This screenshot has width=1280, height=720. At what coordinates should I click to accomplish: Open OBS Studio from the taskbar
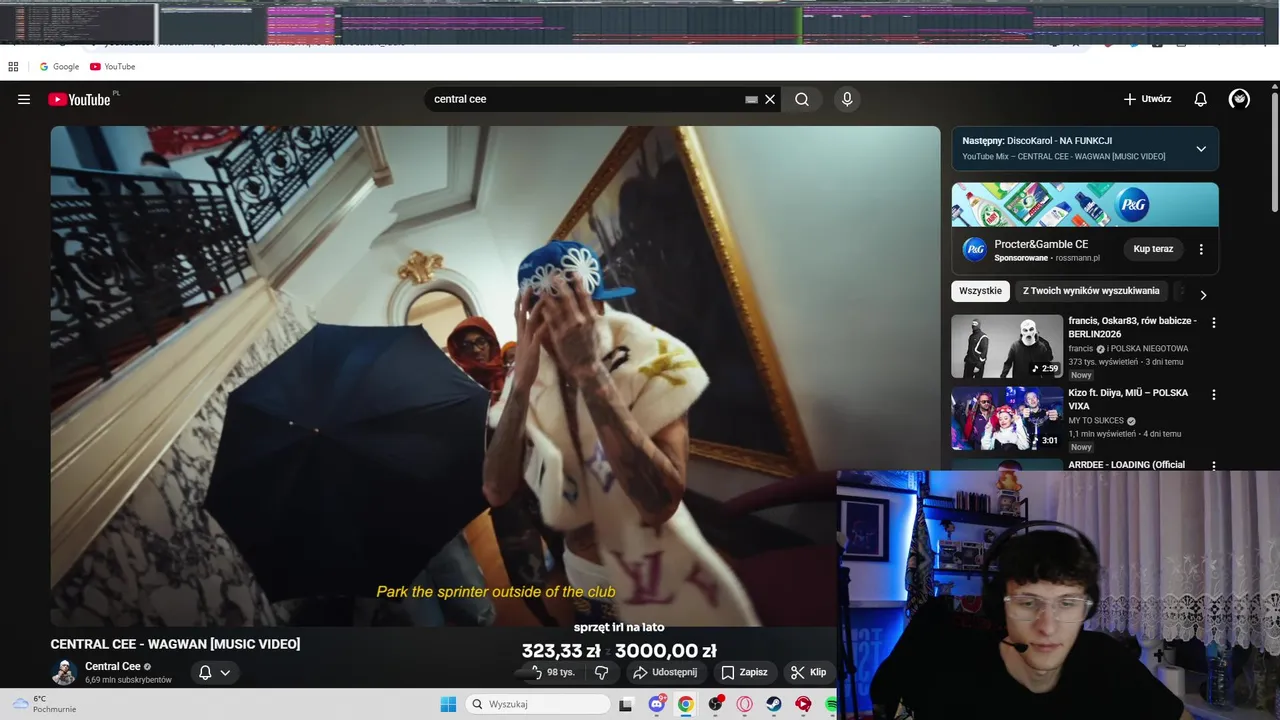point(715,704)
